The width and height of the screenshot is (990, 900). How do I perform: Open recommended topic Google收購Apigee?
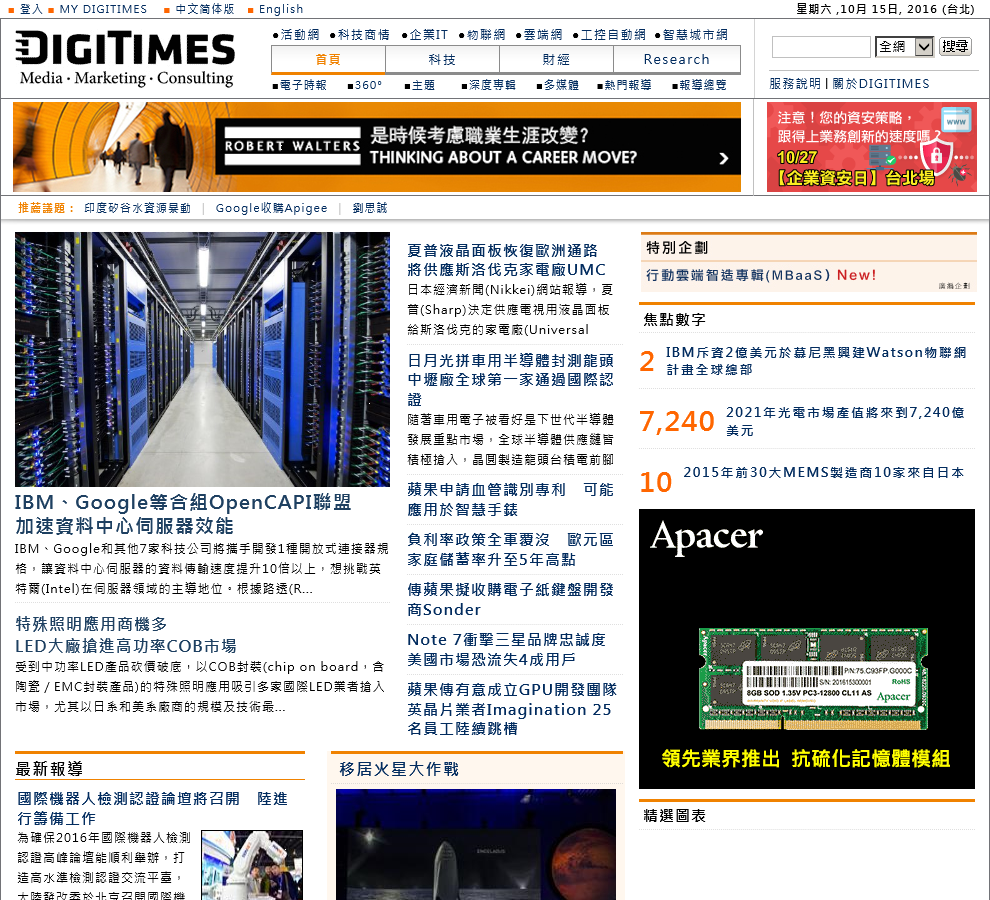tap(271, 208)
